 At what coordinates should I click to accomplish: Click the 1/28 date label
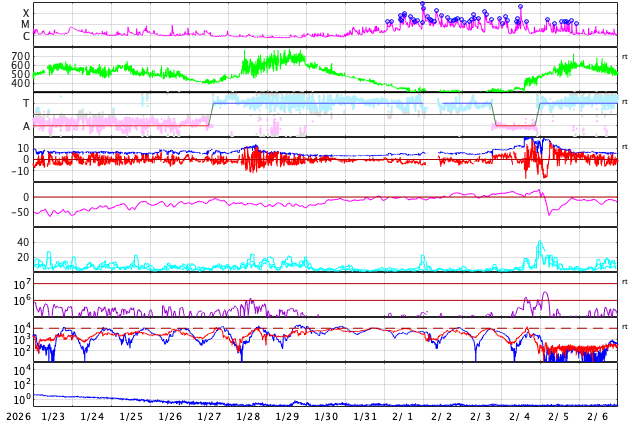248,416
